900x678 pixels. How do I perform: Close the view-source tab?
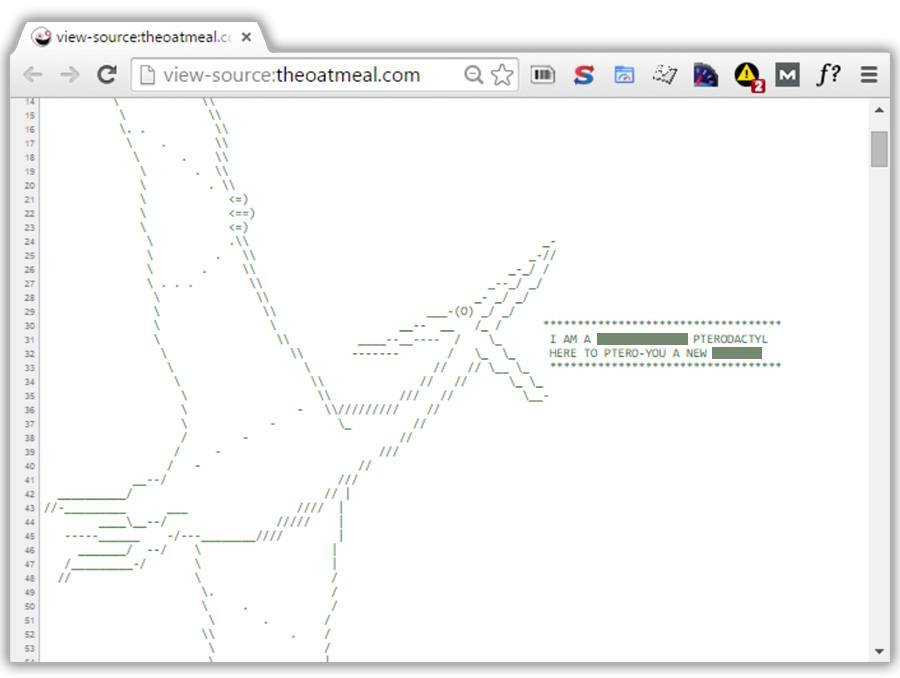tap(246, 37)
